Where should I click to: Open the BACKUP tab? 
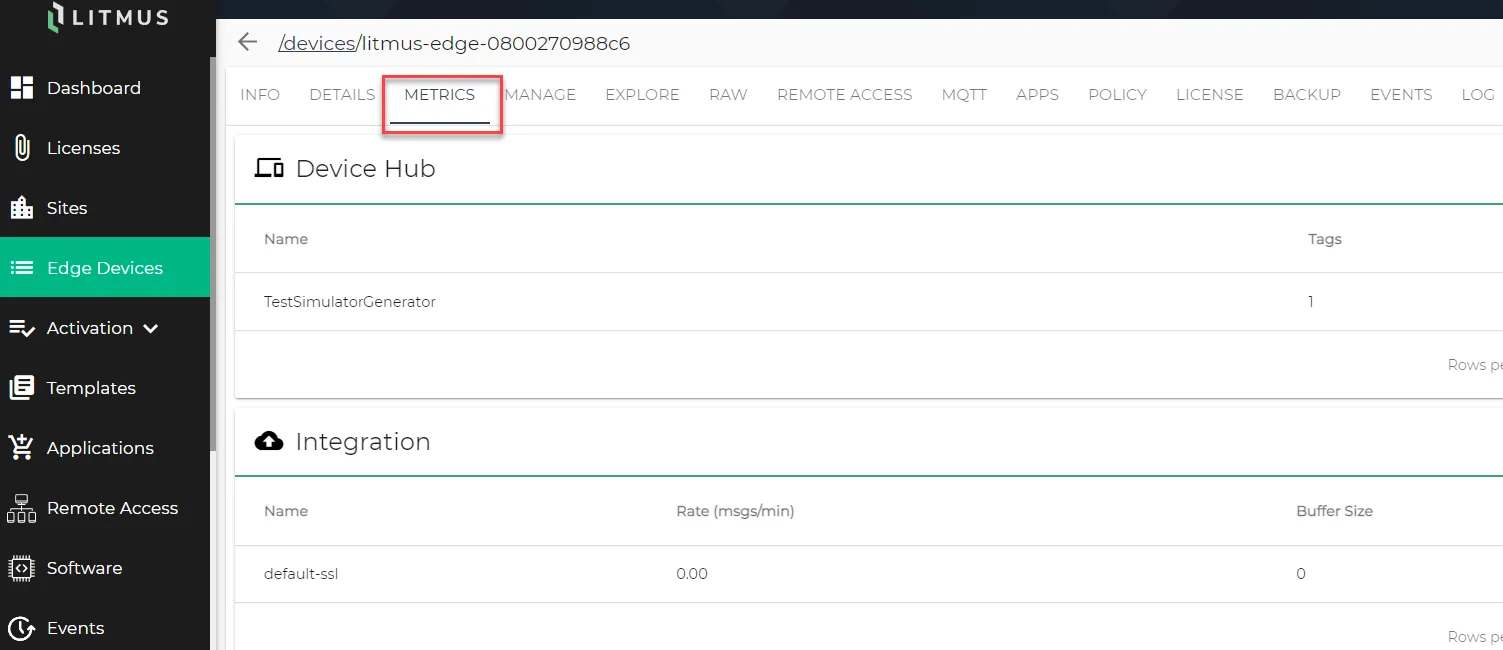(x=1307, y=95)
